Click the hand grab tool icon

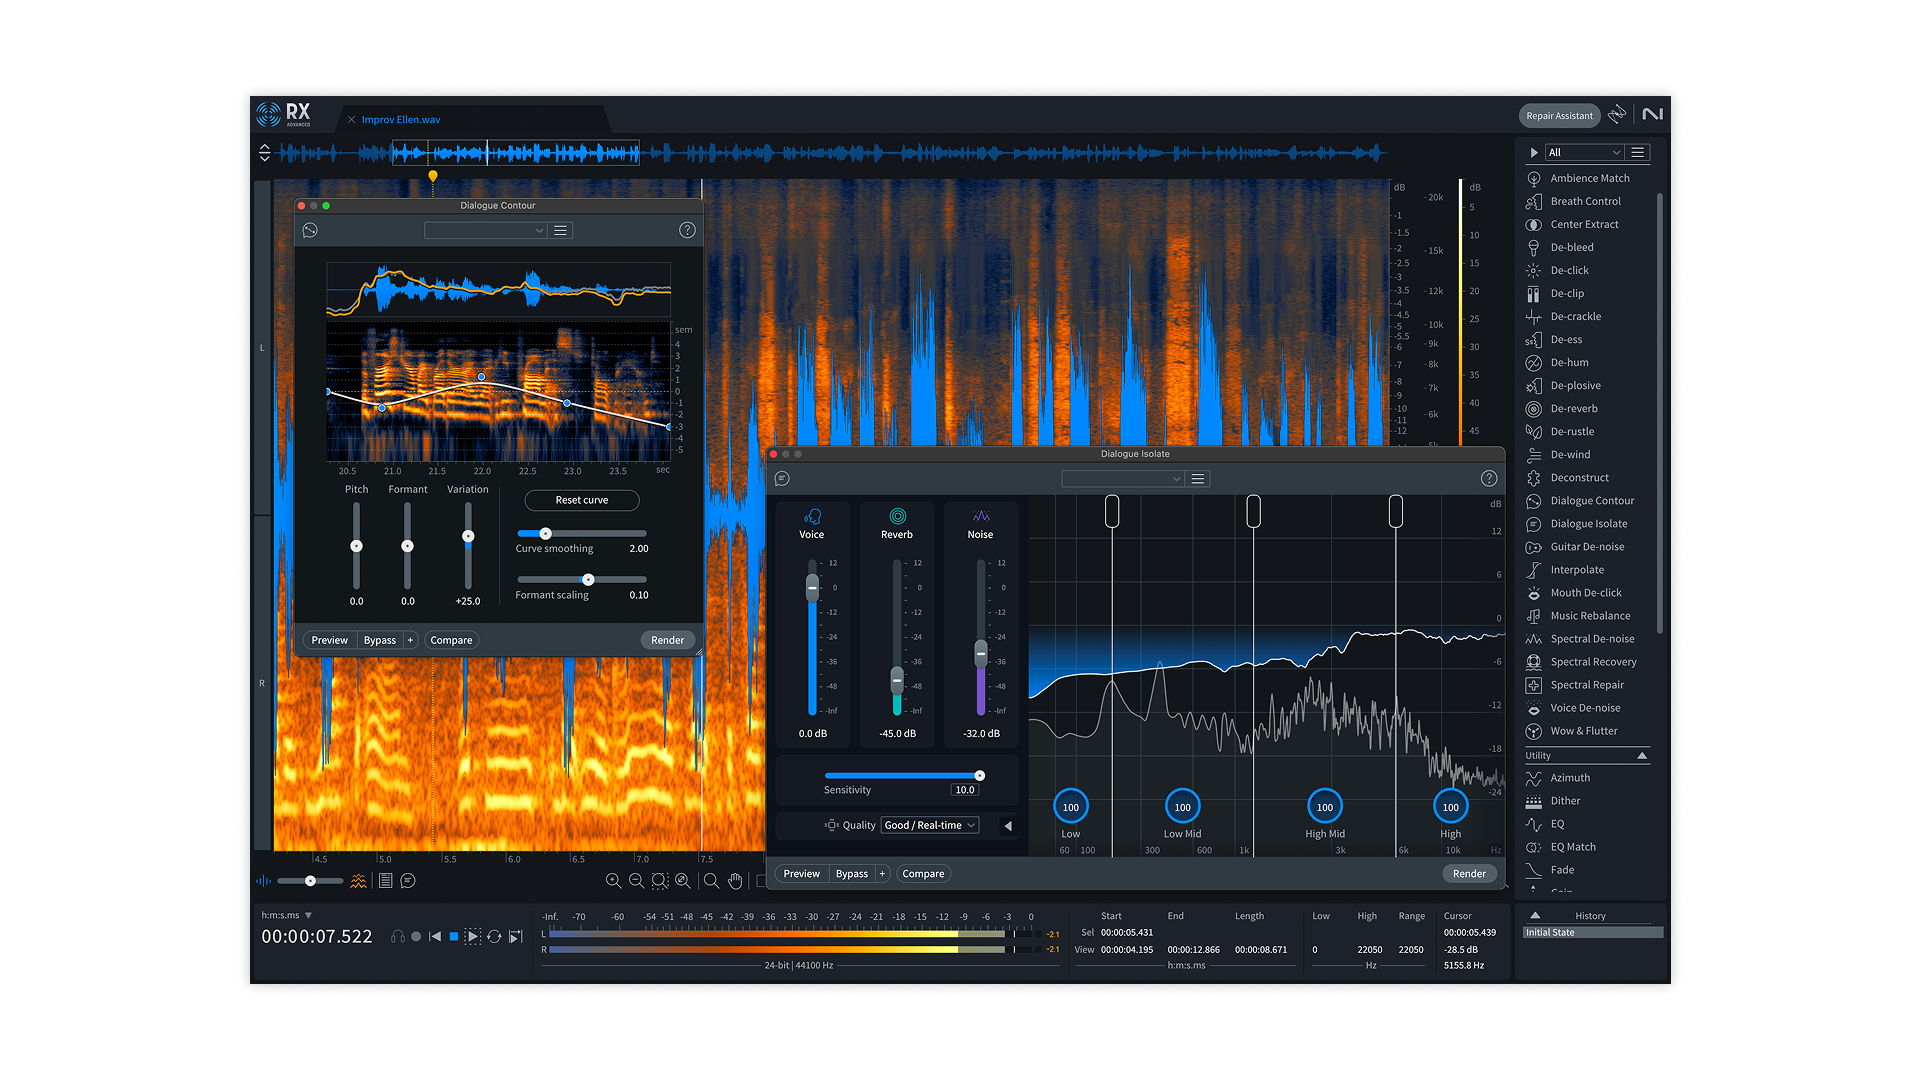pyautogui.click(x=735, y=881)
